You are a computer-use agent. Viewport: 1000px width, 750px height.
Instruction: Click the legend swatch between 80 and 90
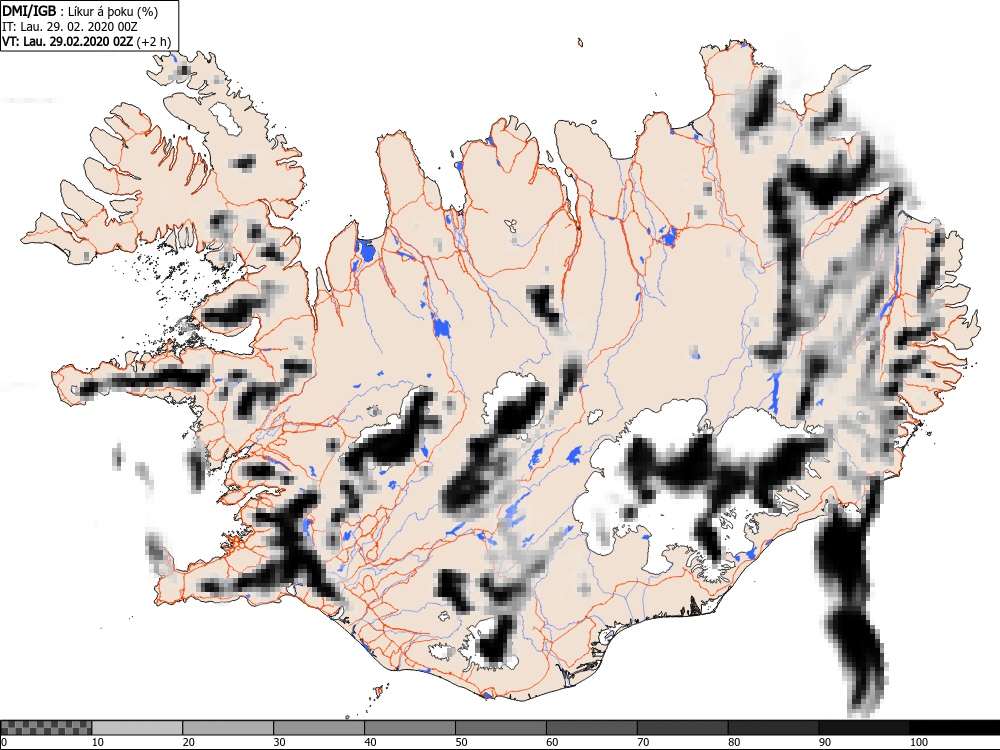(x=773, y=728)
